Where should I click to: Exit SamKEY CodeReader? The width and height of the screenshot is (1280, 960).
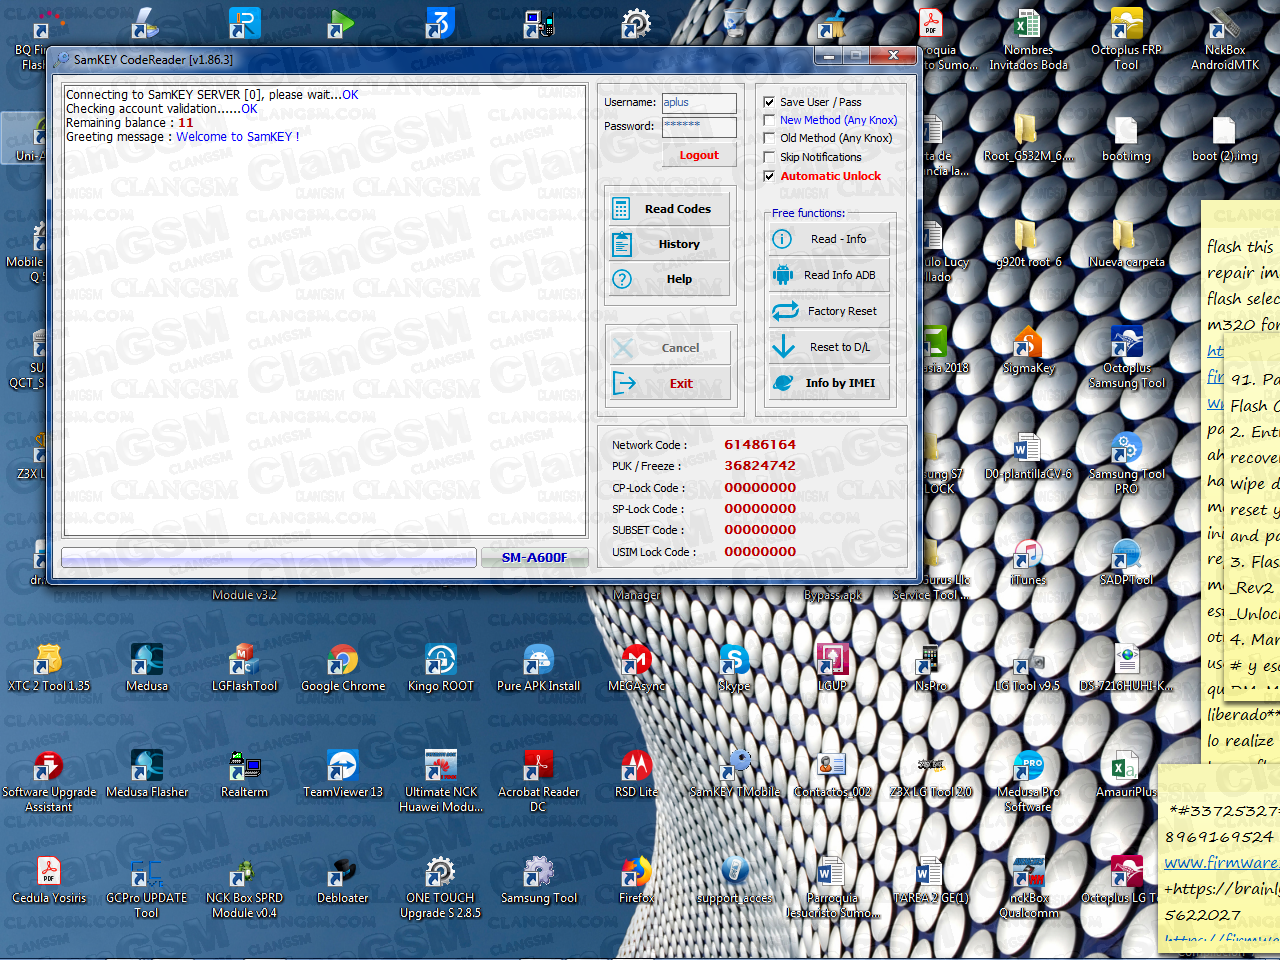(x=669, y=383)
